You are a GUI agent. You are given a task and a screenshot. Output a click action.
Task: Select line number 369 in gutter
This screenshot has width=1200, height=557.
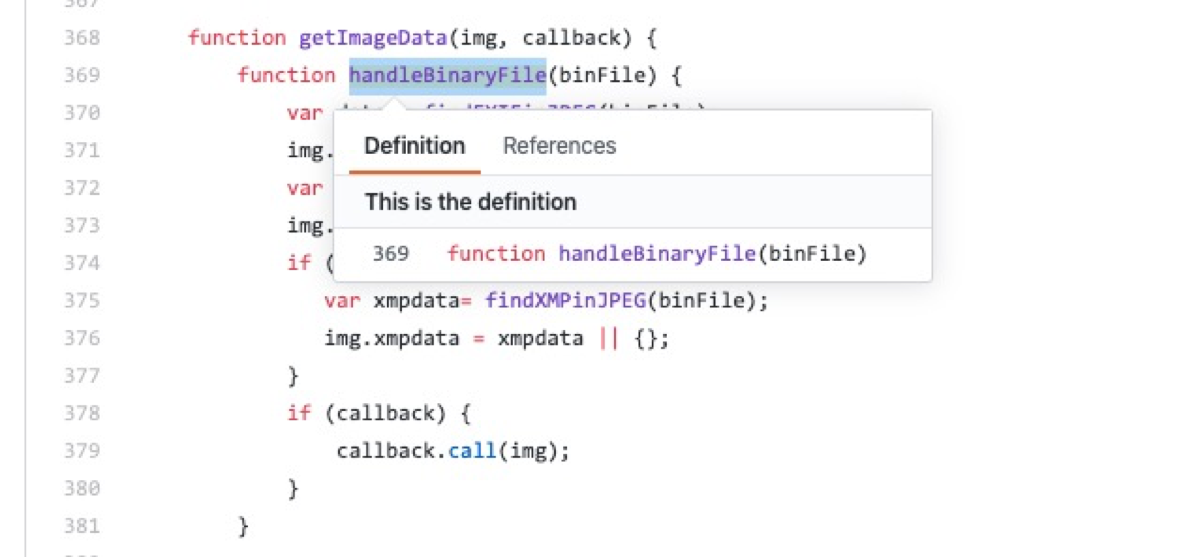(x=81, y=75)
